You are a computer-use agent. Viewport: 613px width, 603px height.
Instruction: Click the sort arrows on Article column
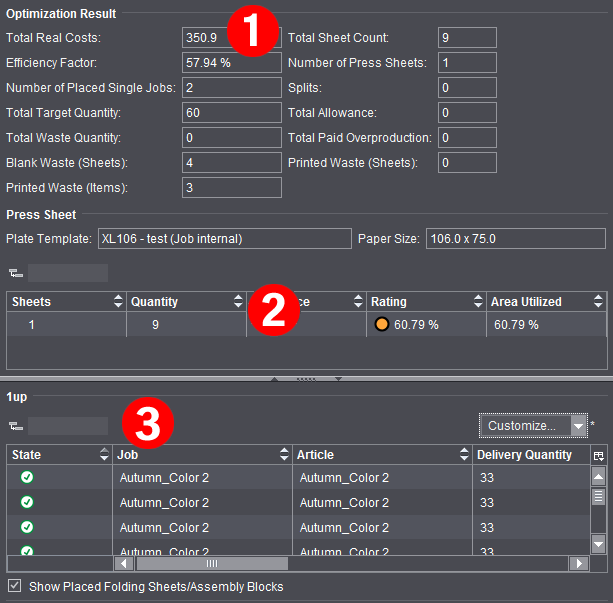464,455
